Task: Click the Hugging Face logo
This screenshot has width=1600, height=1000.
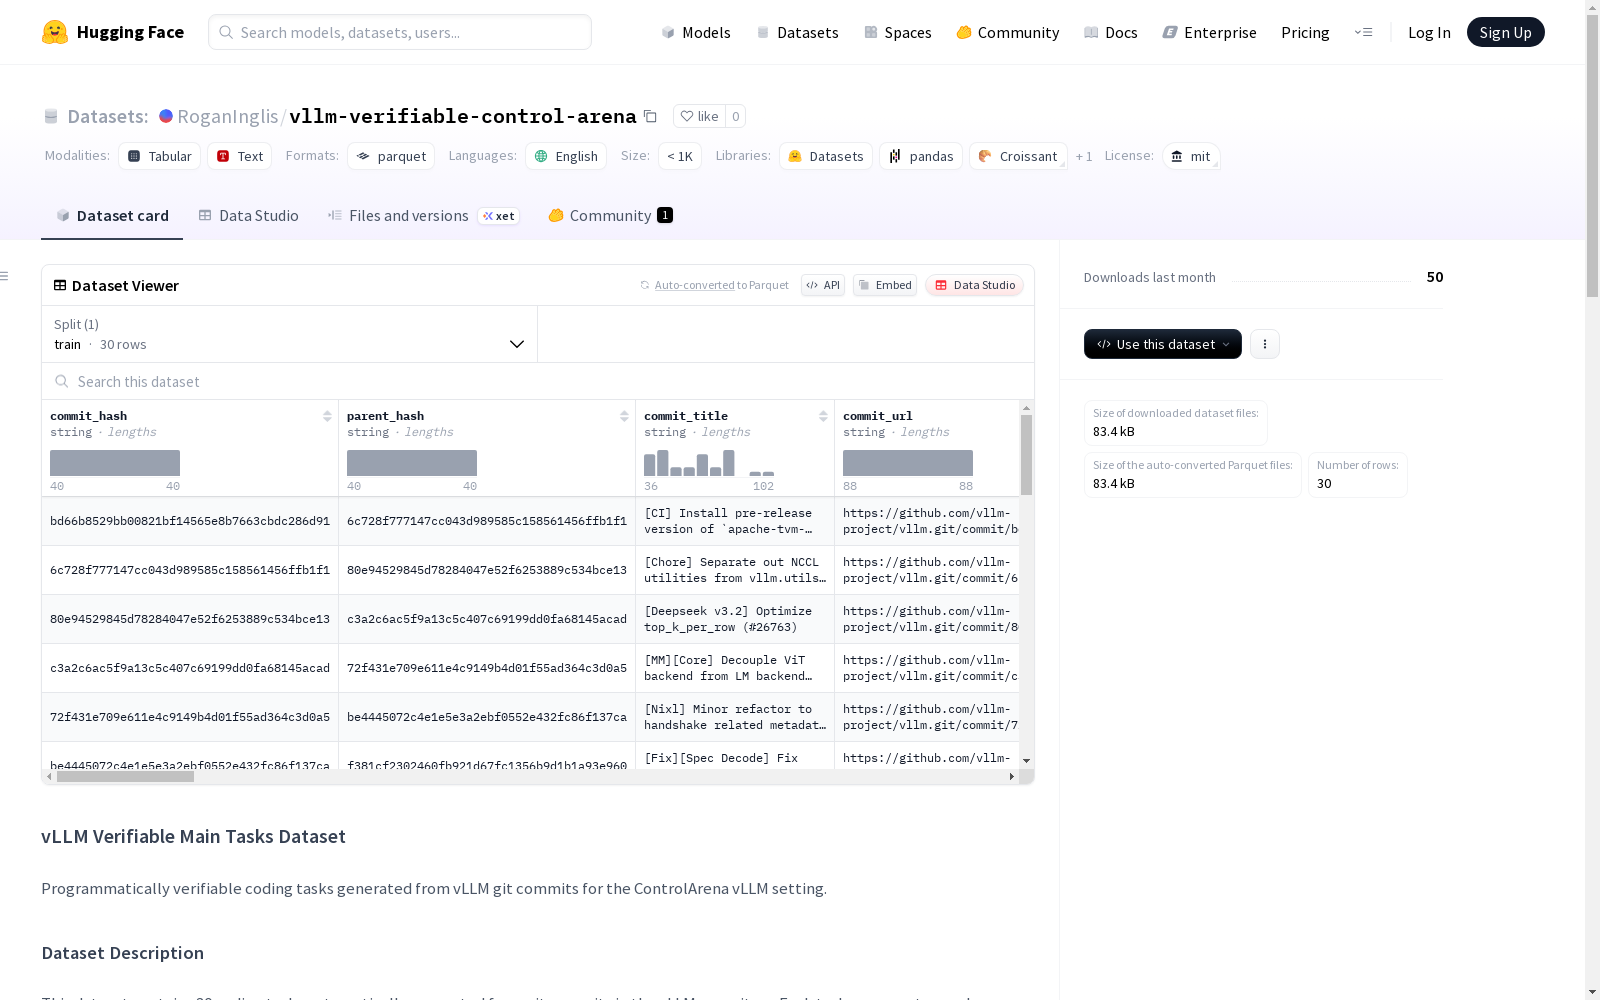Action: [x=112, y=32]
